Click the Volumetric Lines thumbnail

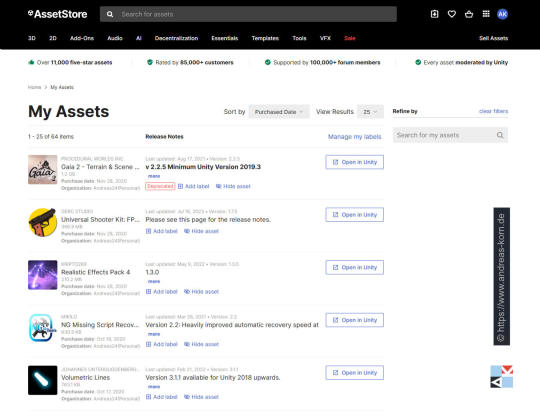43,380
